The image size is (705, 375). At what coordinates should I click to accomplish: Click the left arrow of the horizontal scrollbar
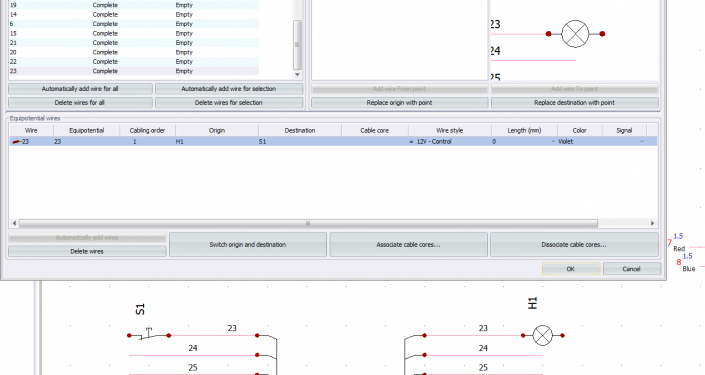tap(14, 223)
